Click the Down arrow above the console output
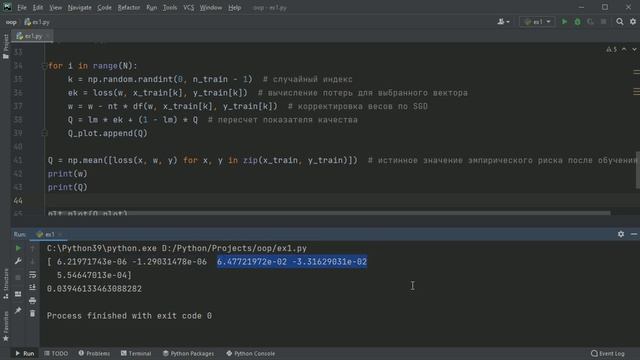Image resolution: width=640 pixels, height=360 pixels. (x=33, y=261)
